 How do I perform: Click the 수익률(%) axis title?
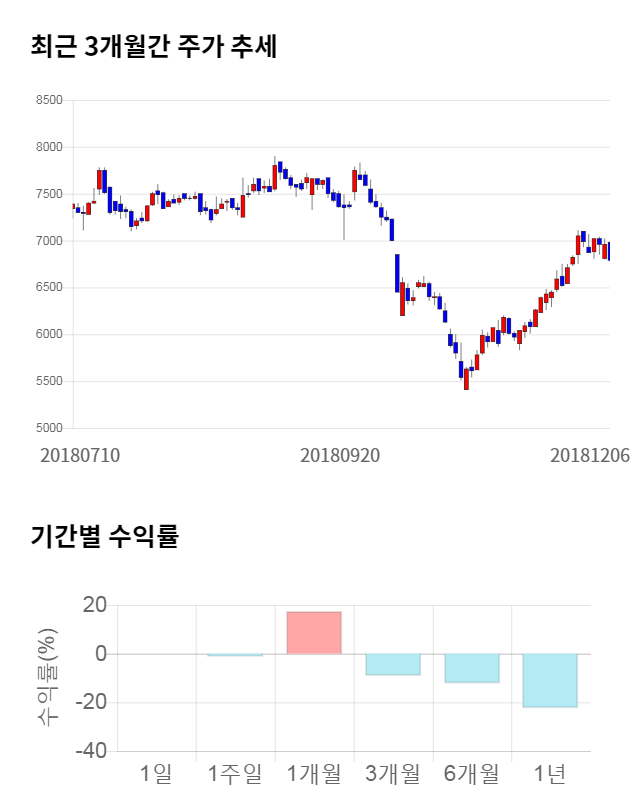[47, 678]
